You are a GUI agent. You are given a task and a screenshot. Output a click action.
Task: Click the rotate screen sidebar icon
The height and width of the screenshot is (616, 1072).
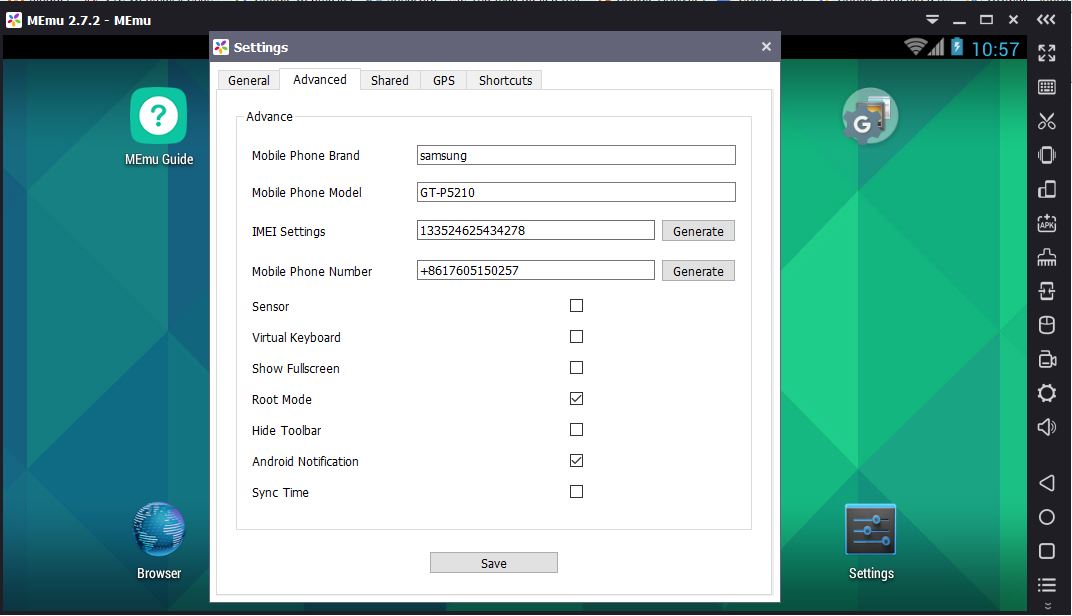click(x=1046, y=189)
